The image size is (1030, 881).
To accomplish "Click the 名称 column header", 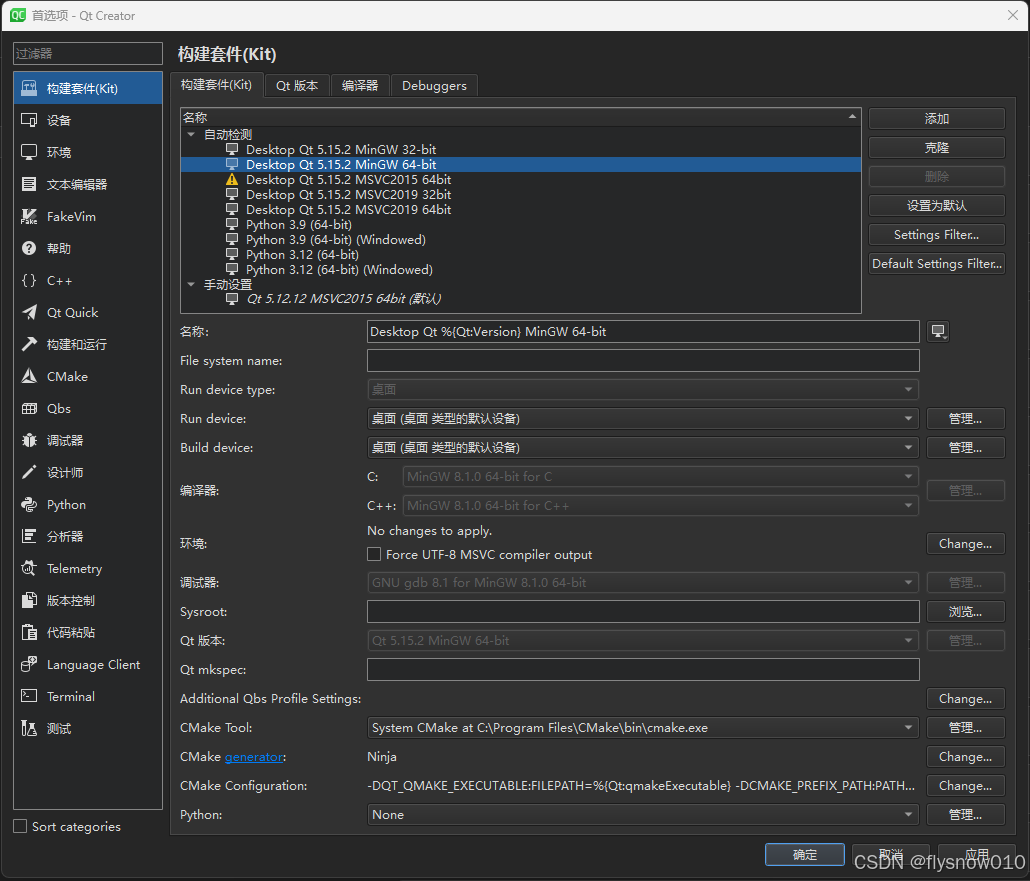I will pos(520,118).
